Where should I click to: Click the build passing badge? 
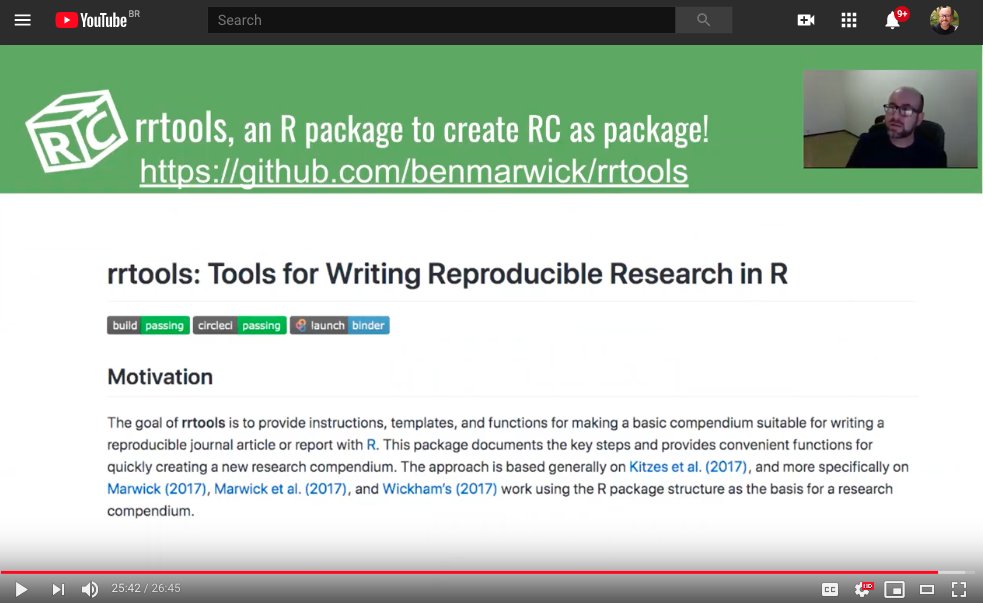pos(148,325)
